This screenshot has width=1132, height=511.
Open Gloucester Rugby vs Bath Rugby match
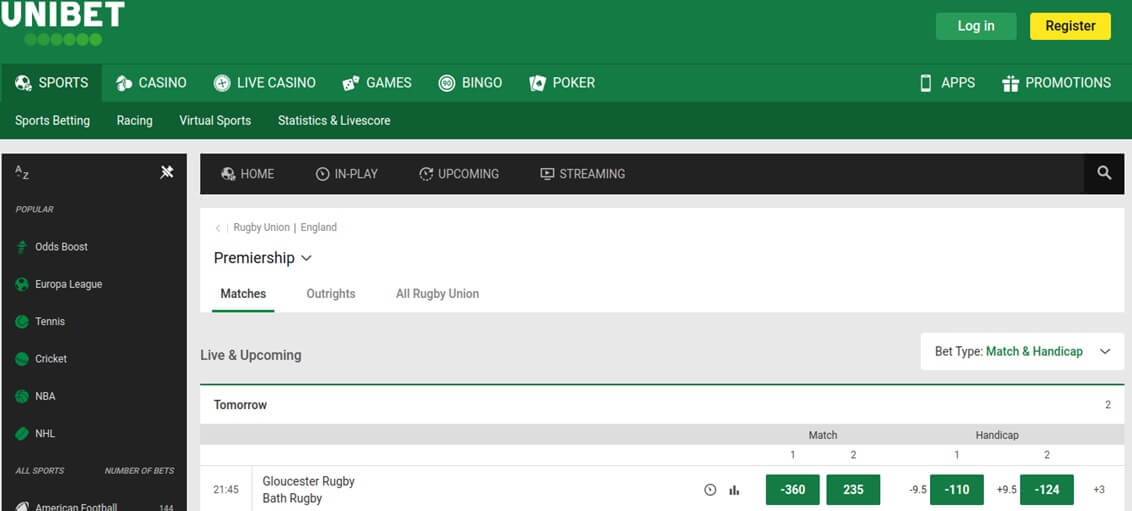308,490
